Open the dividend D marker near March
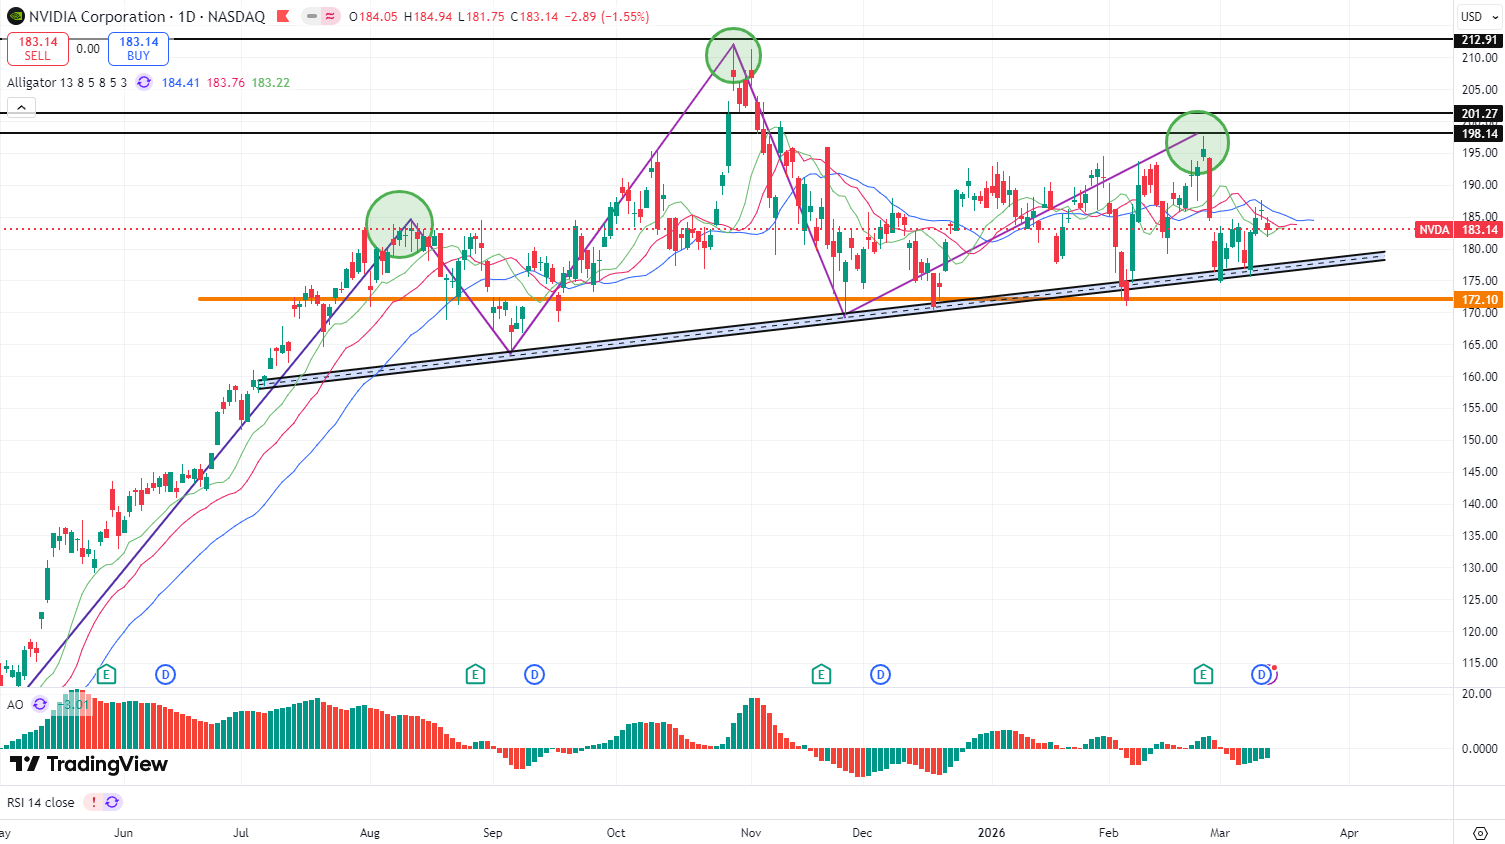Viewport: 1505px width, 844px height. click(x=1260, y=675)
